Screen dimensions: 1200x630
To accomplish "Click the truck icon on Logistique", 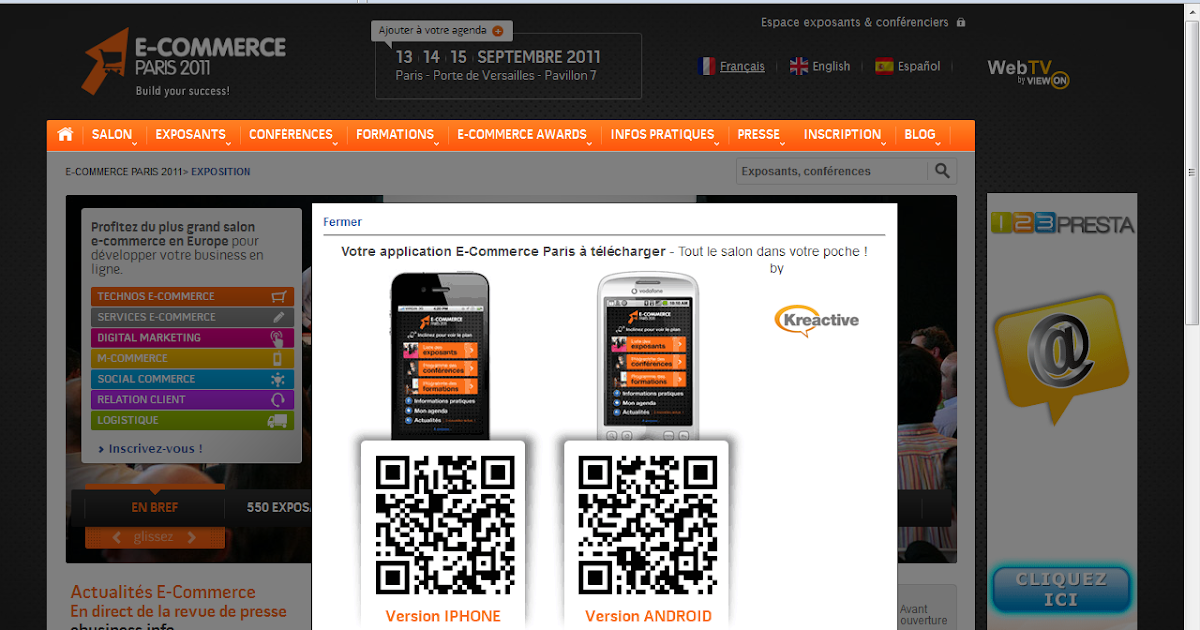I will [278, 421].
